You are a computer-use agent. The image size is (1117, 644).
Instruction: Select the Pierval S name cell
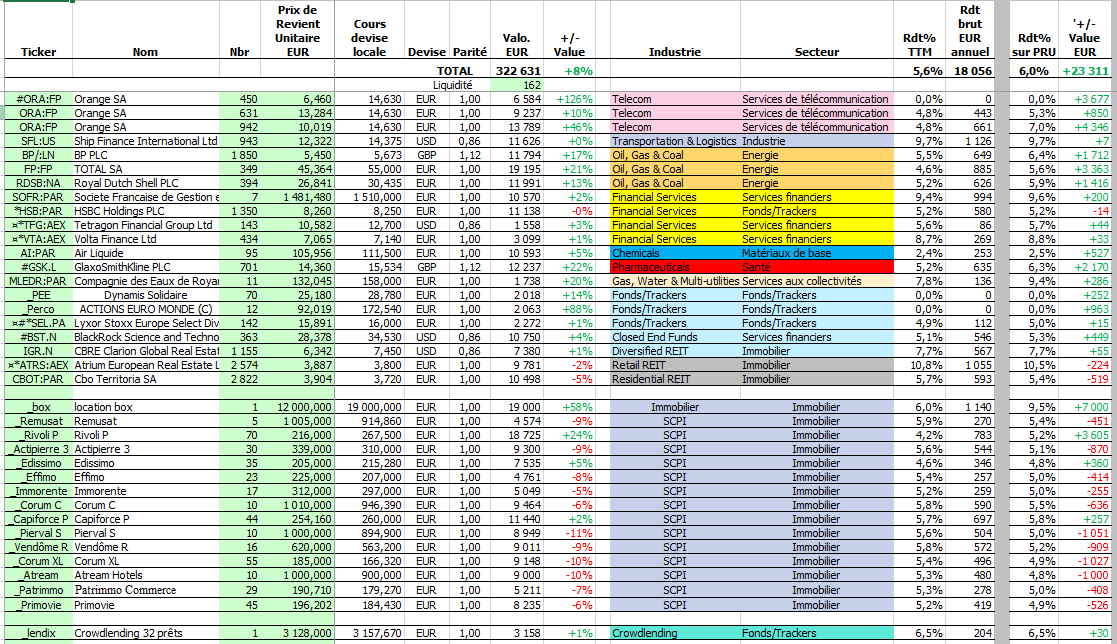(x=145, y=533)
